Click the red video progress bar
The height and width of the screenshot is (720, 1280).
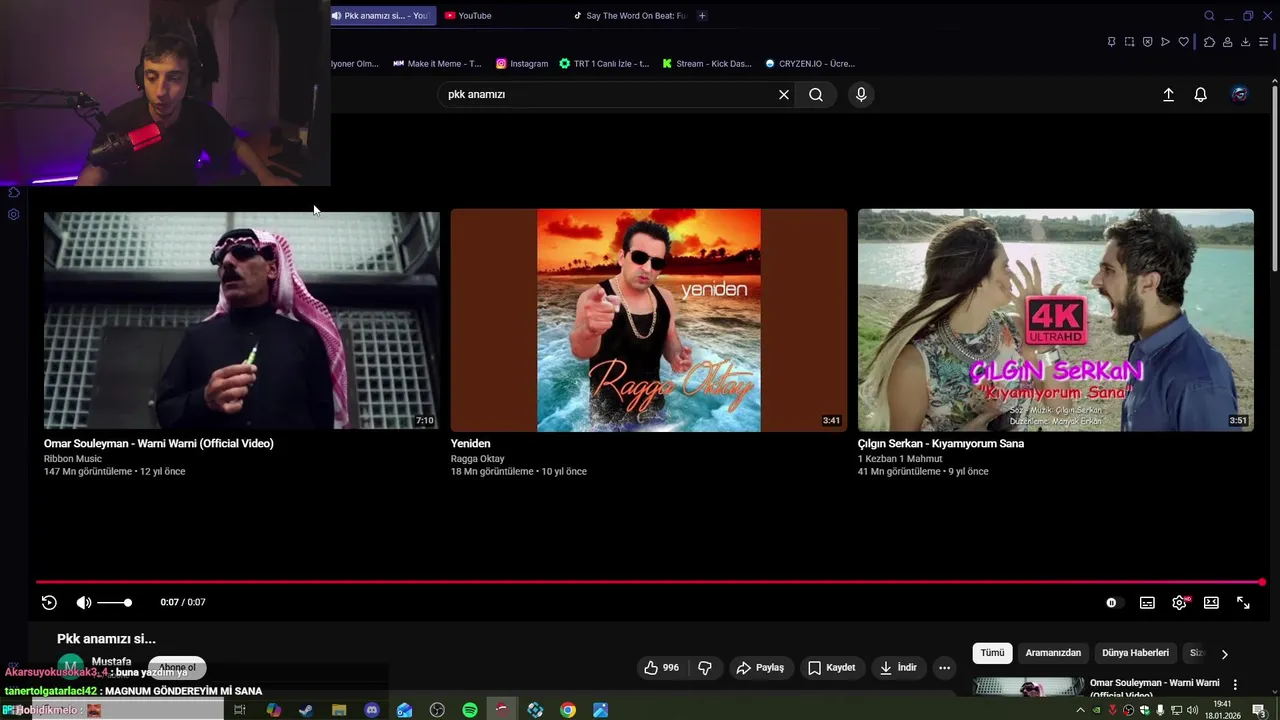[x=650, y=582]
